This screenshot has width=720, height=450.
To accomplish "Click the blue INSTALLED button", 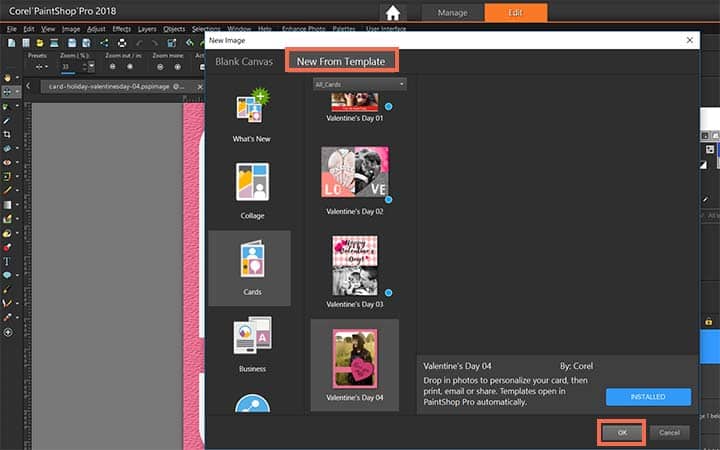I will 648,397.
